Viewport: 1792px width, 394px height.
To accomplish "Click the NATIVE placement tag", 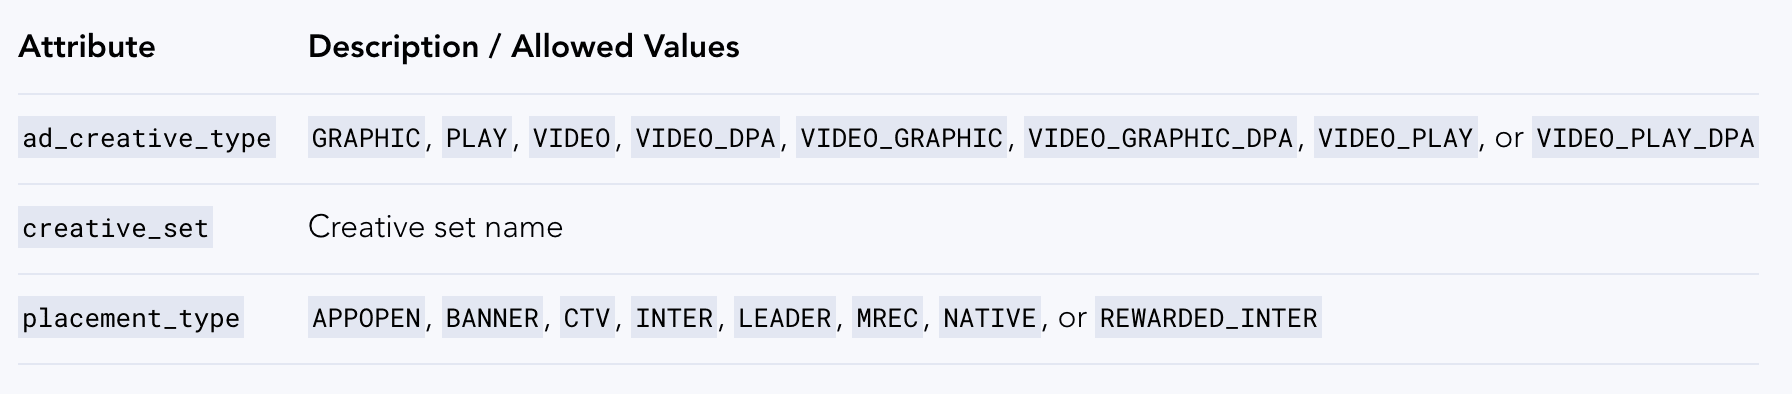I will point(990,318).
